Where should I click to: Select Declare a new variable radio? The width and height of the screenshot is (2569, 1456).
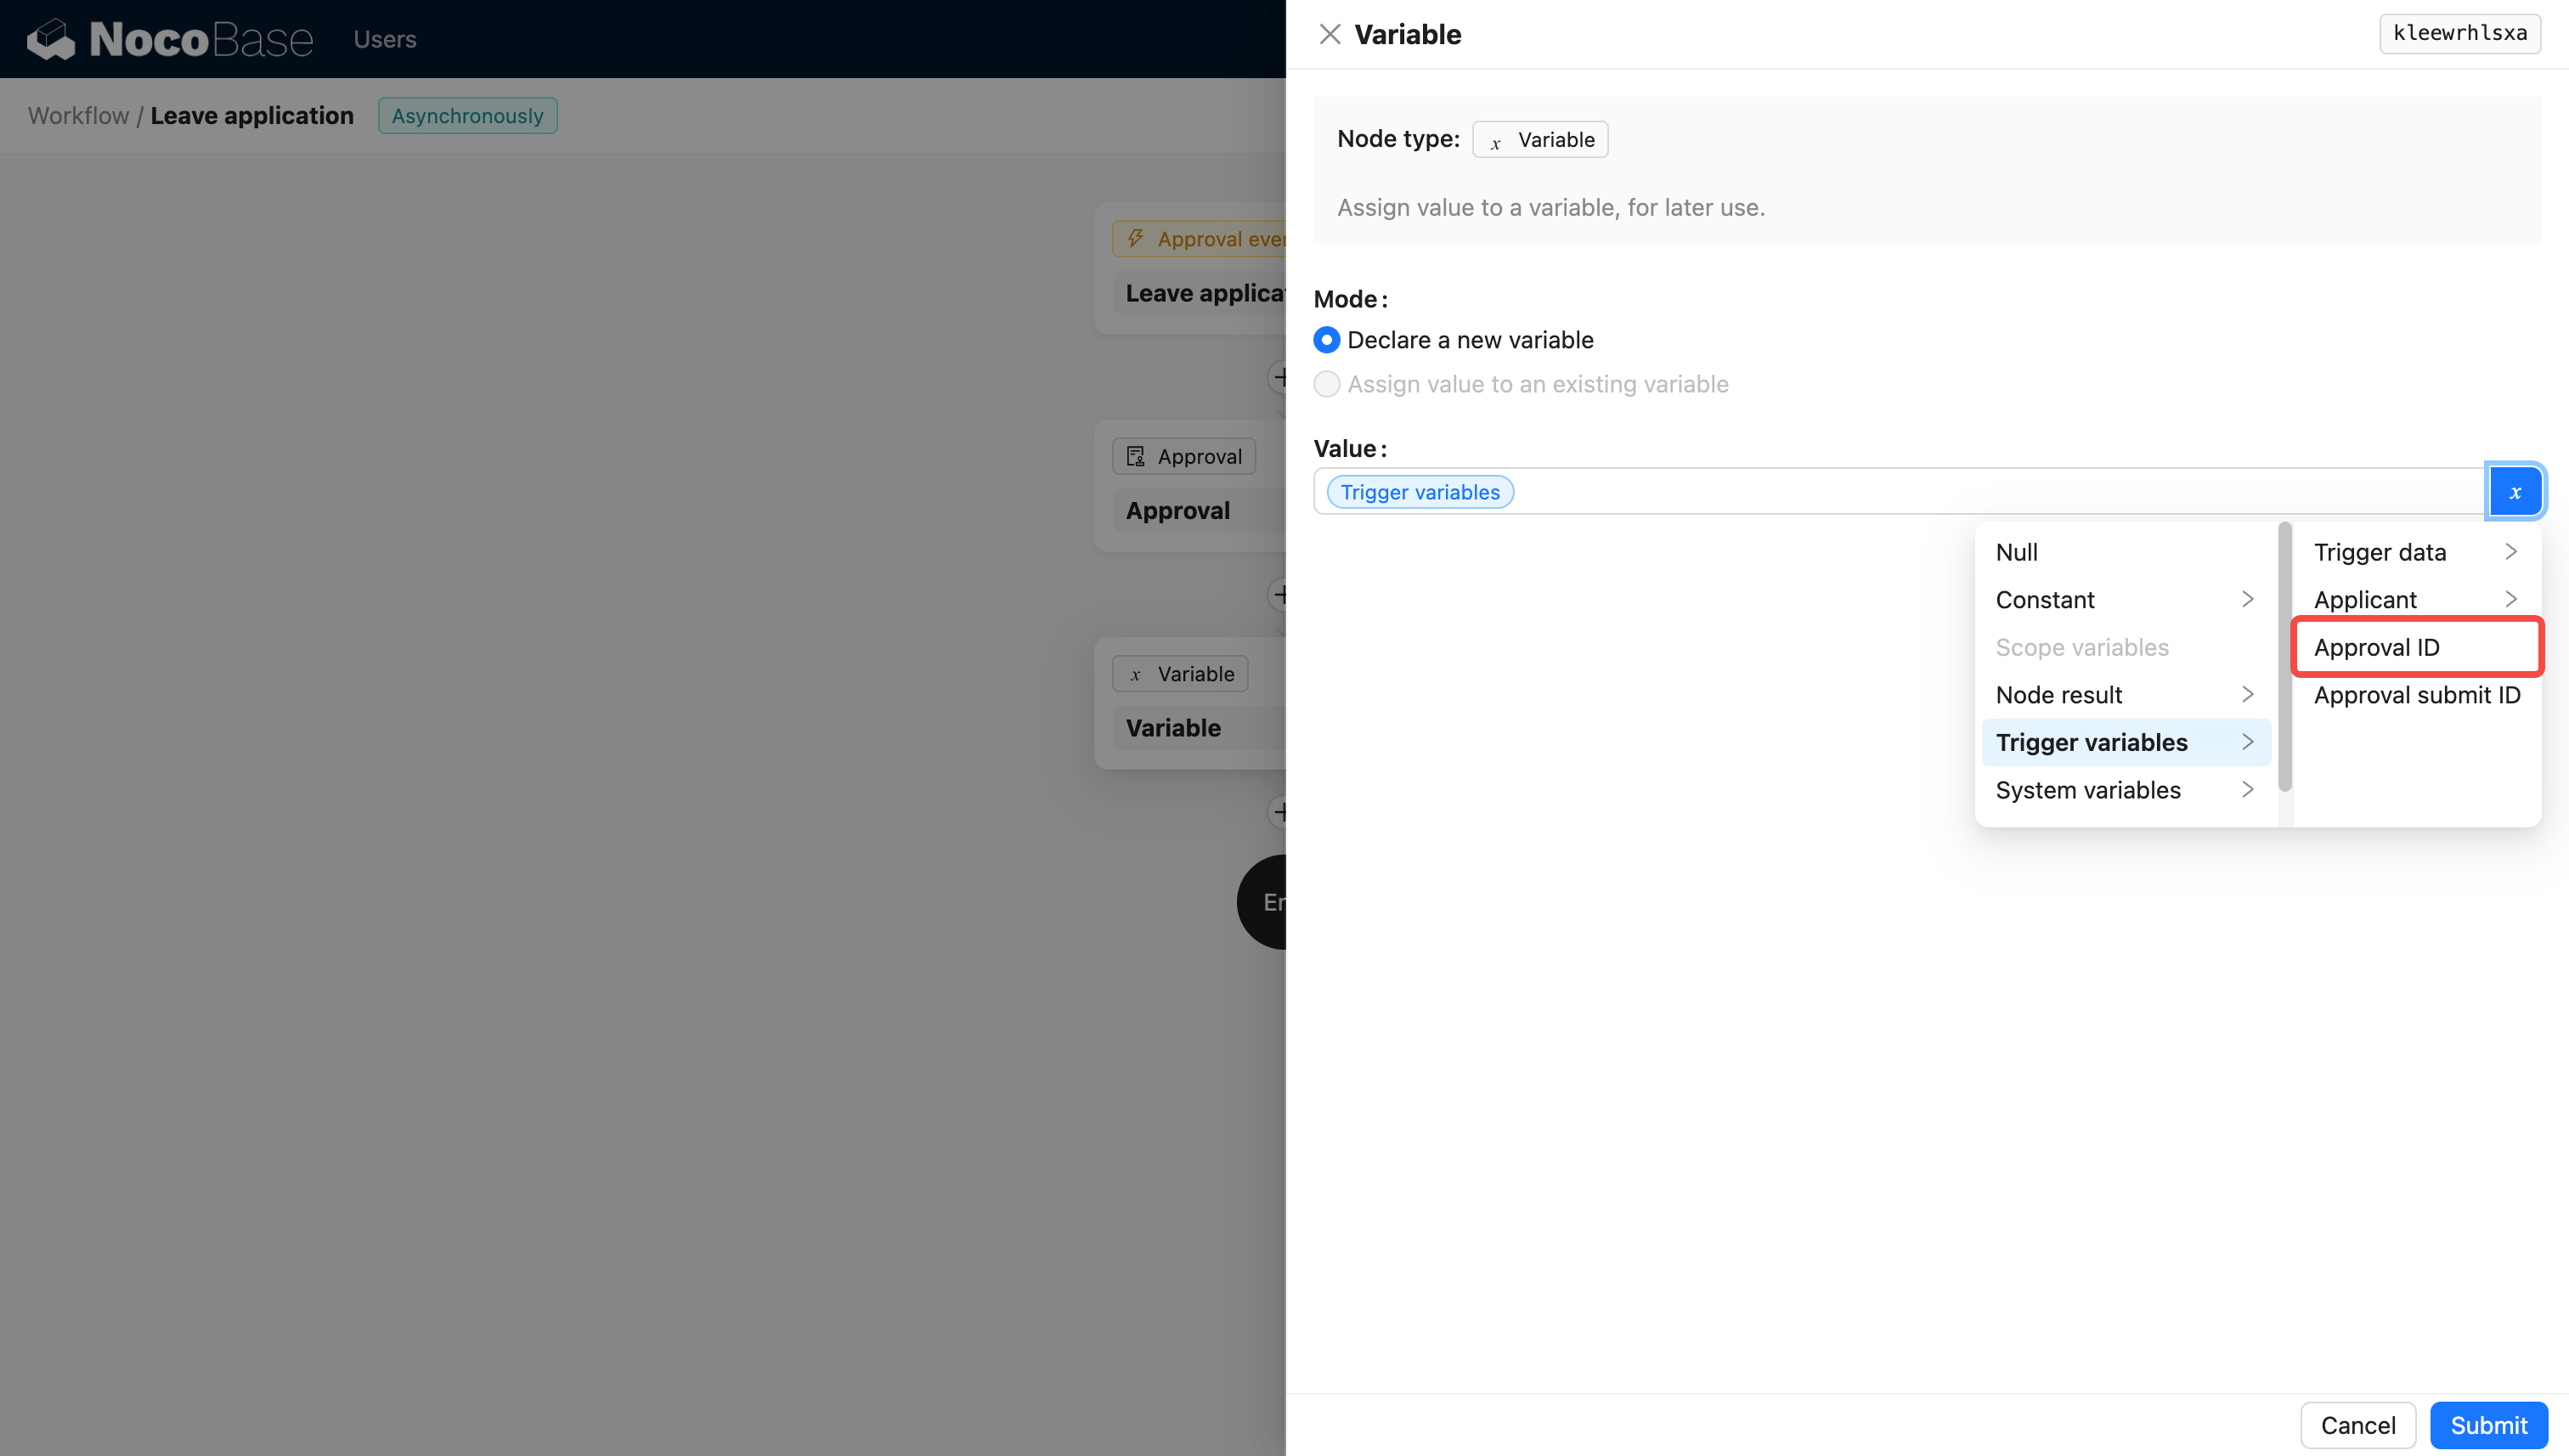point(1326,340)
